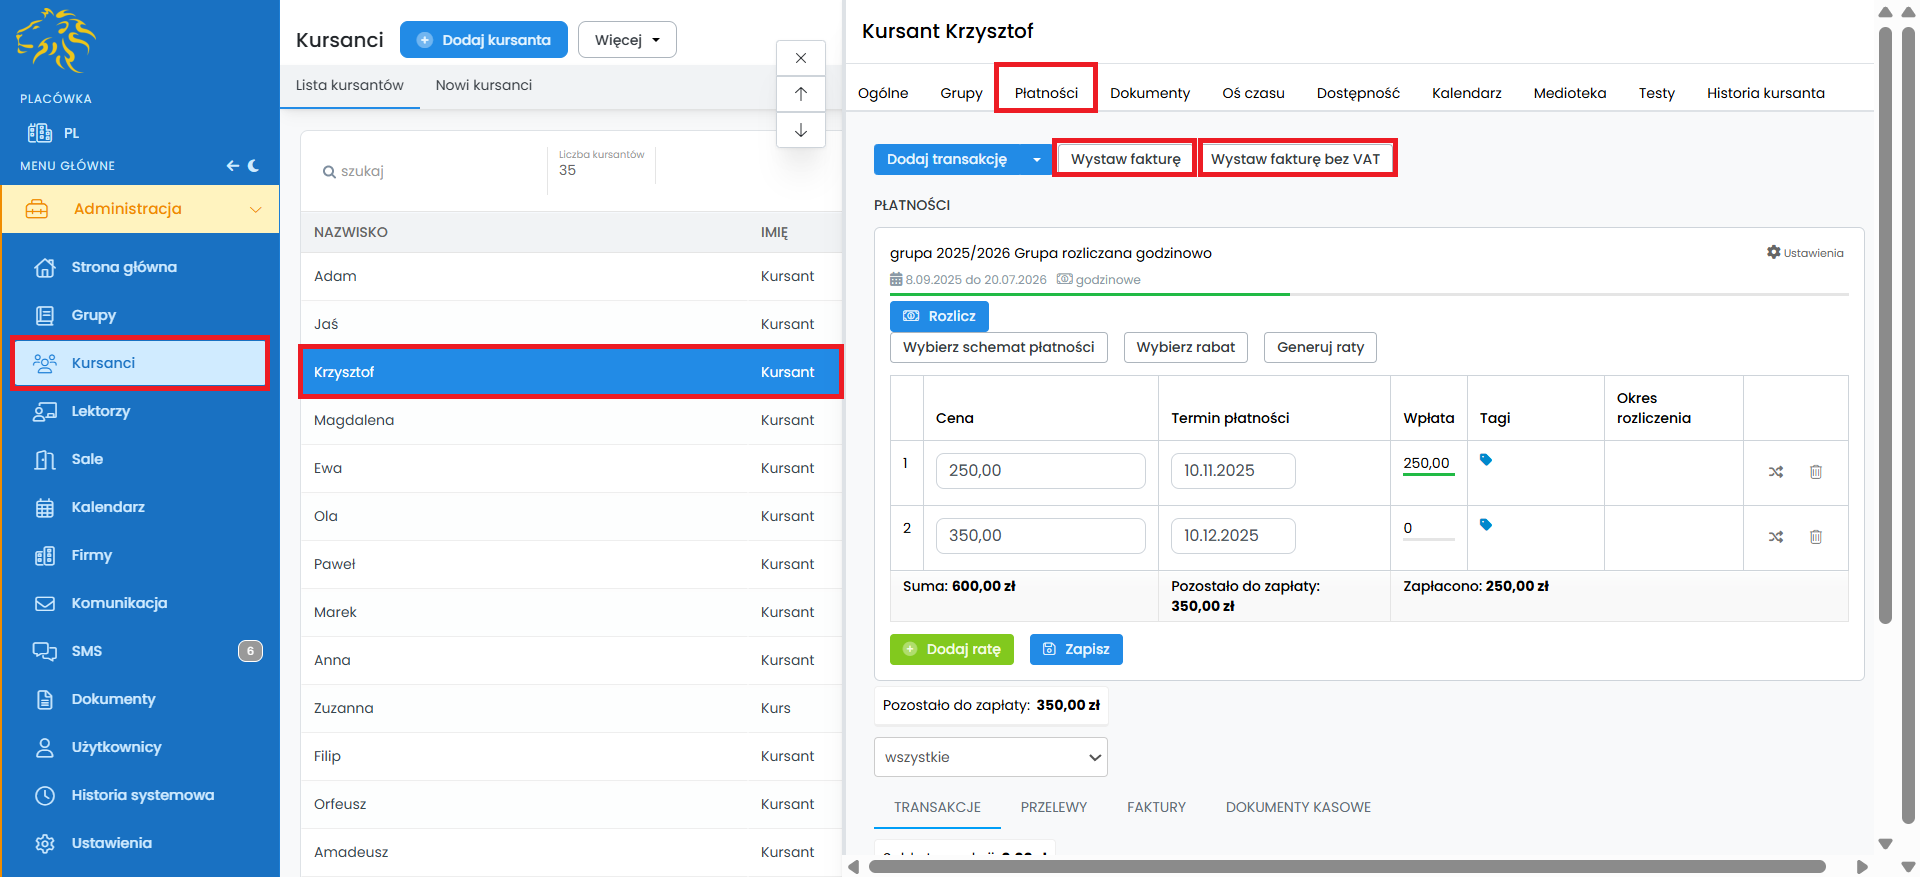
Task: Expand the Administracja menu section
Action: (140, 209)
